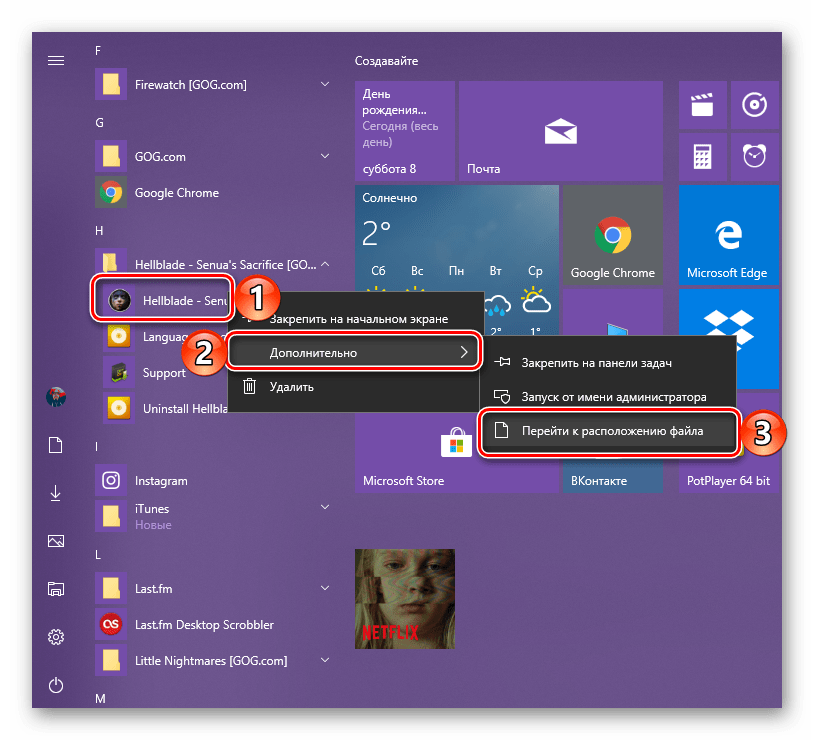
Task: Expand the Little Nightmares folder chevron
Action: coord(324,661)
